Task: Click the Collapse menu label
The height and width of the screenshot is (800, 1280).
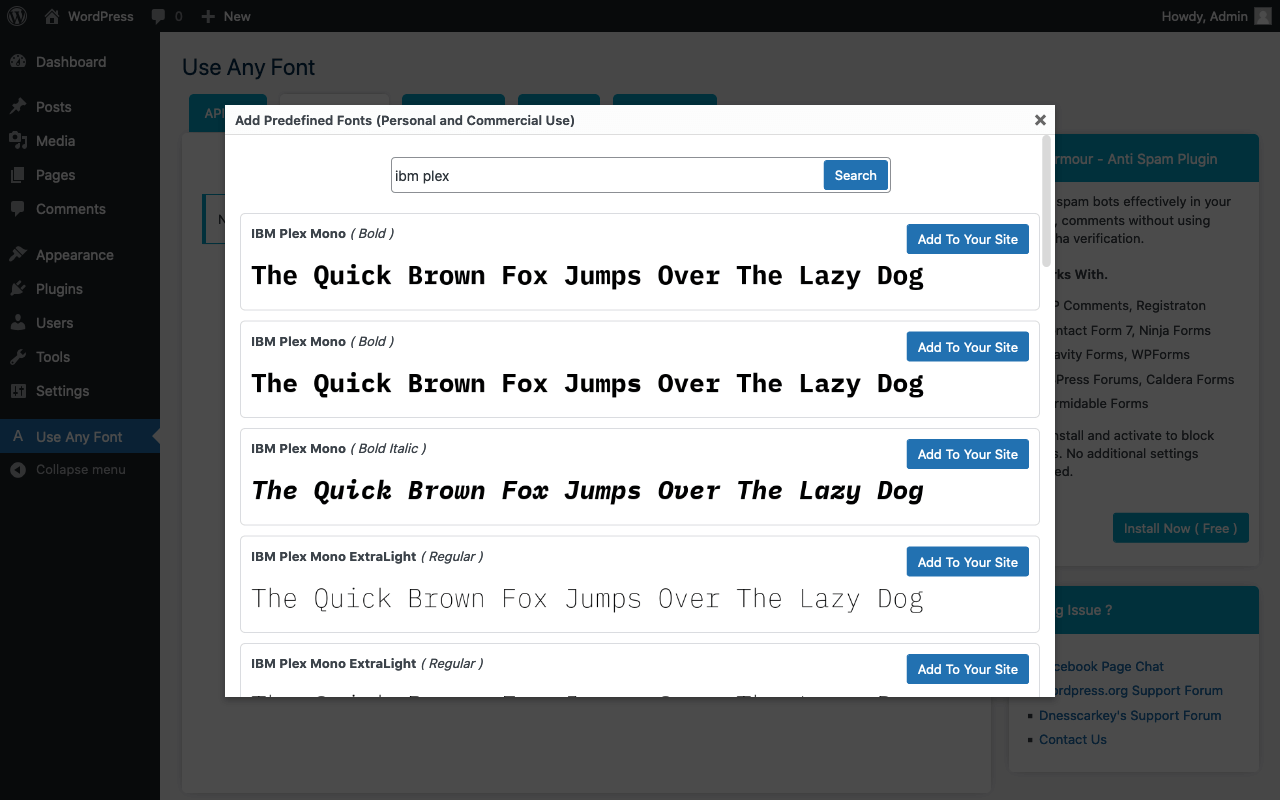Action: pos(81,470)
